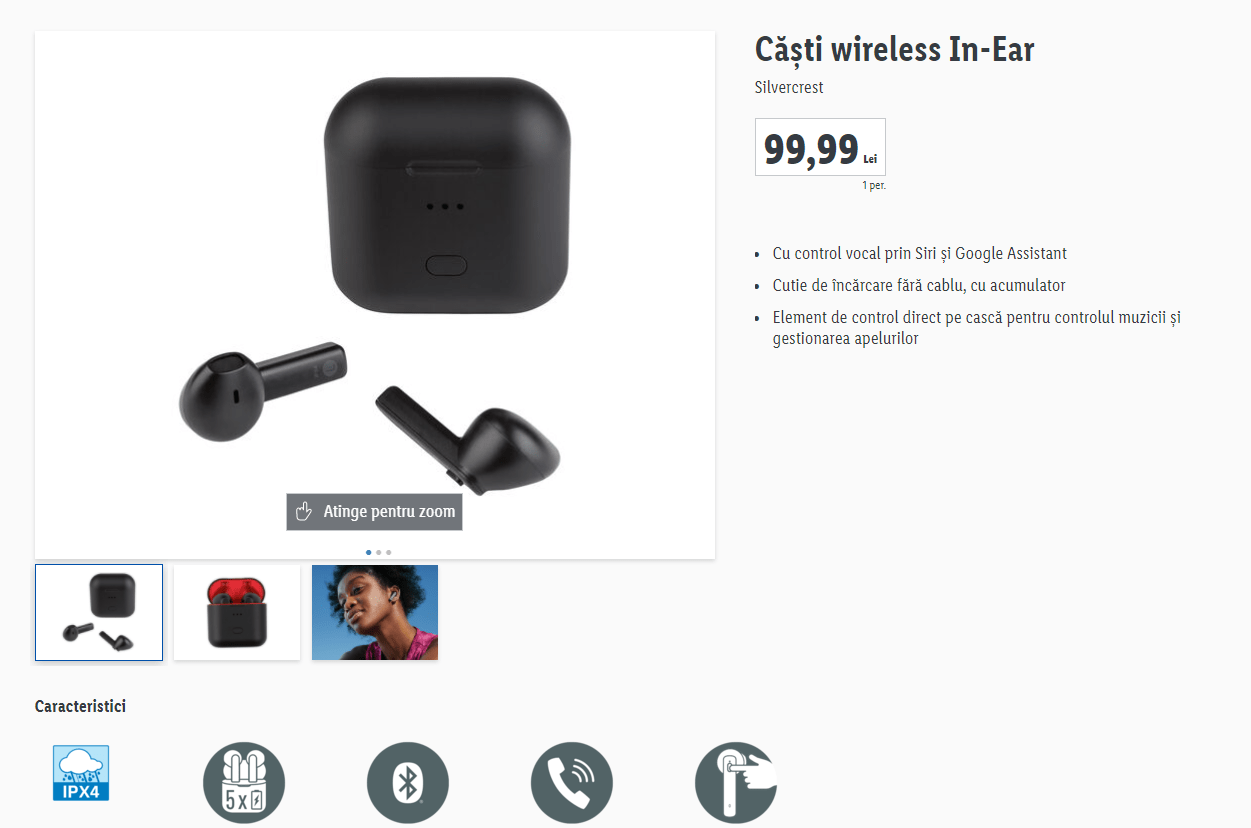Switch to the second carousel dot

(x=378, y=552)
